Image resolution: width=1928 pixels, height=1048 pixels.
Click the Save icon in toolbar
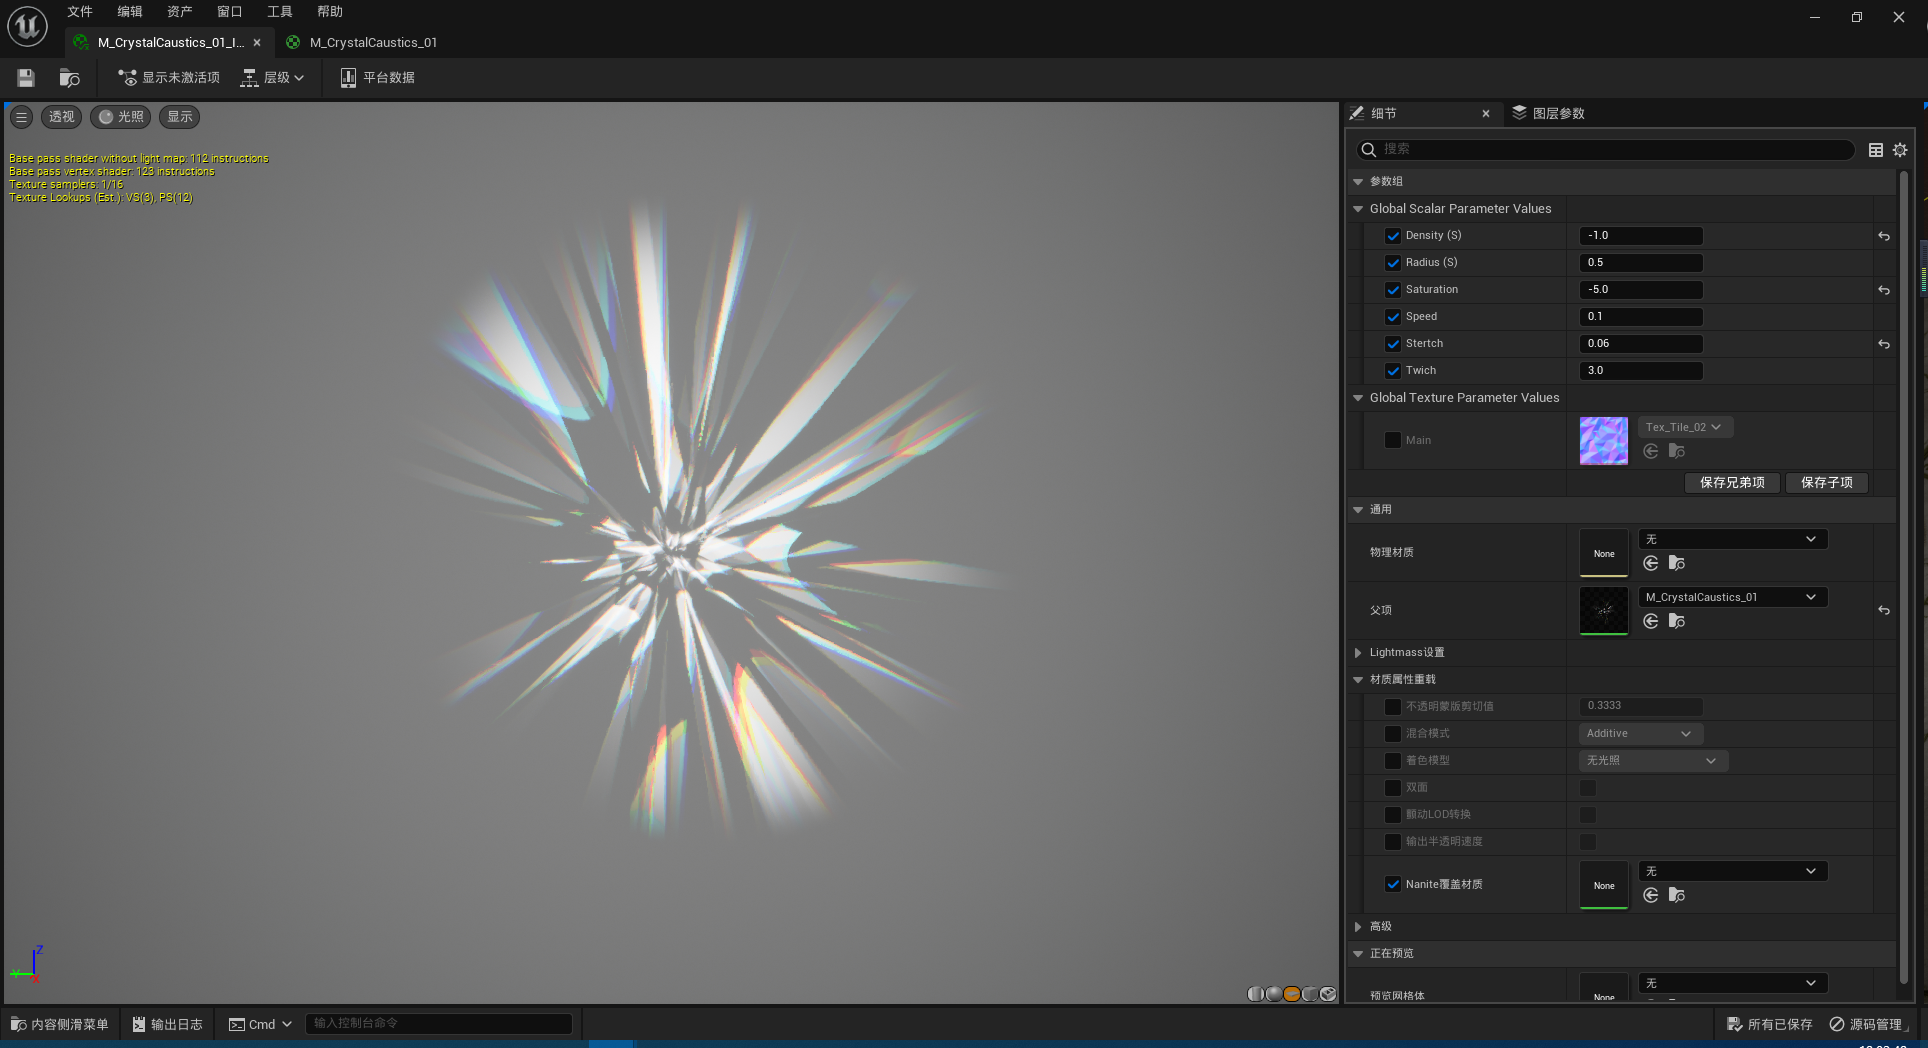[x=26, y=78]
